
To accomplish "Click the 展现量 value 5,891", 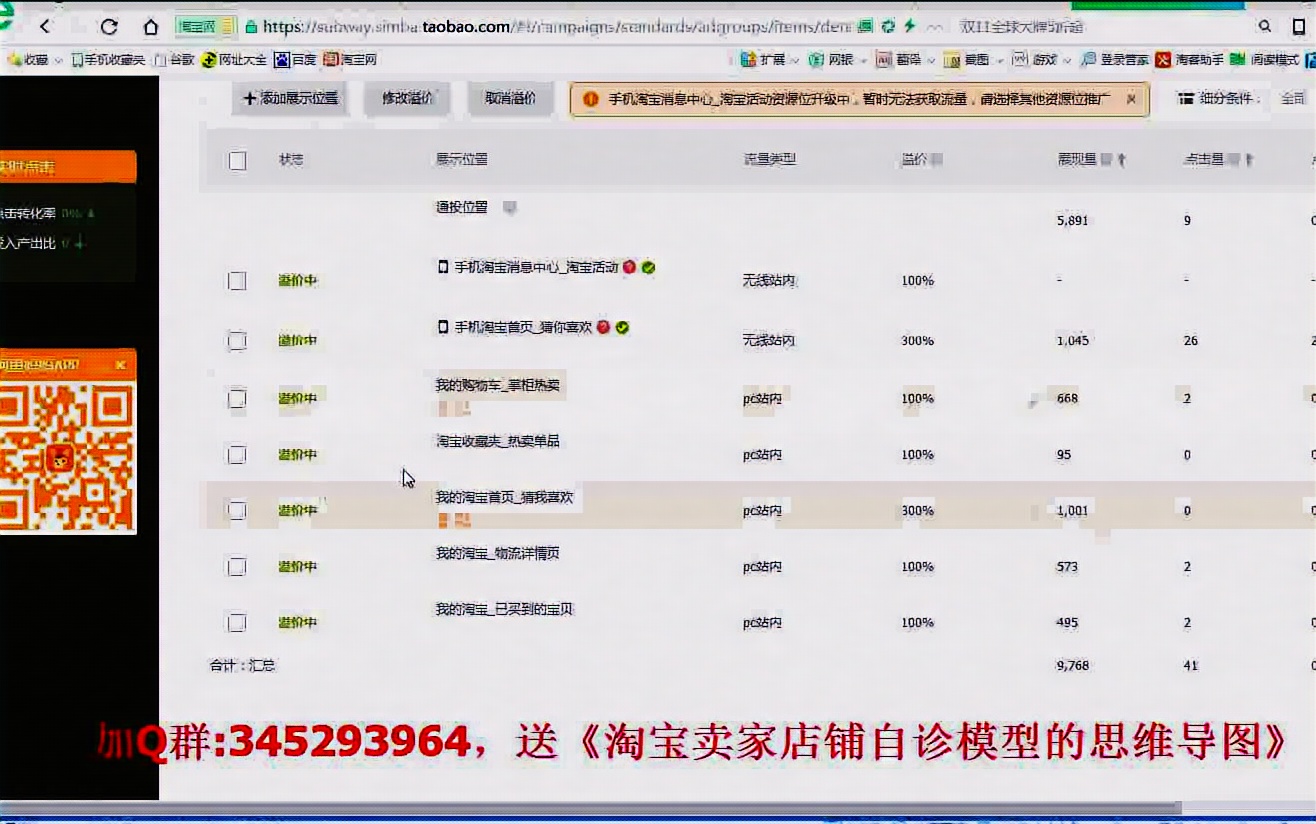I will click(1072, 221).
